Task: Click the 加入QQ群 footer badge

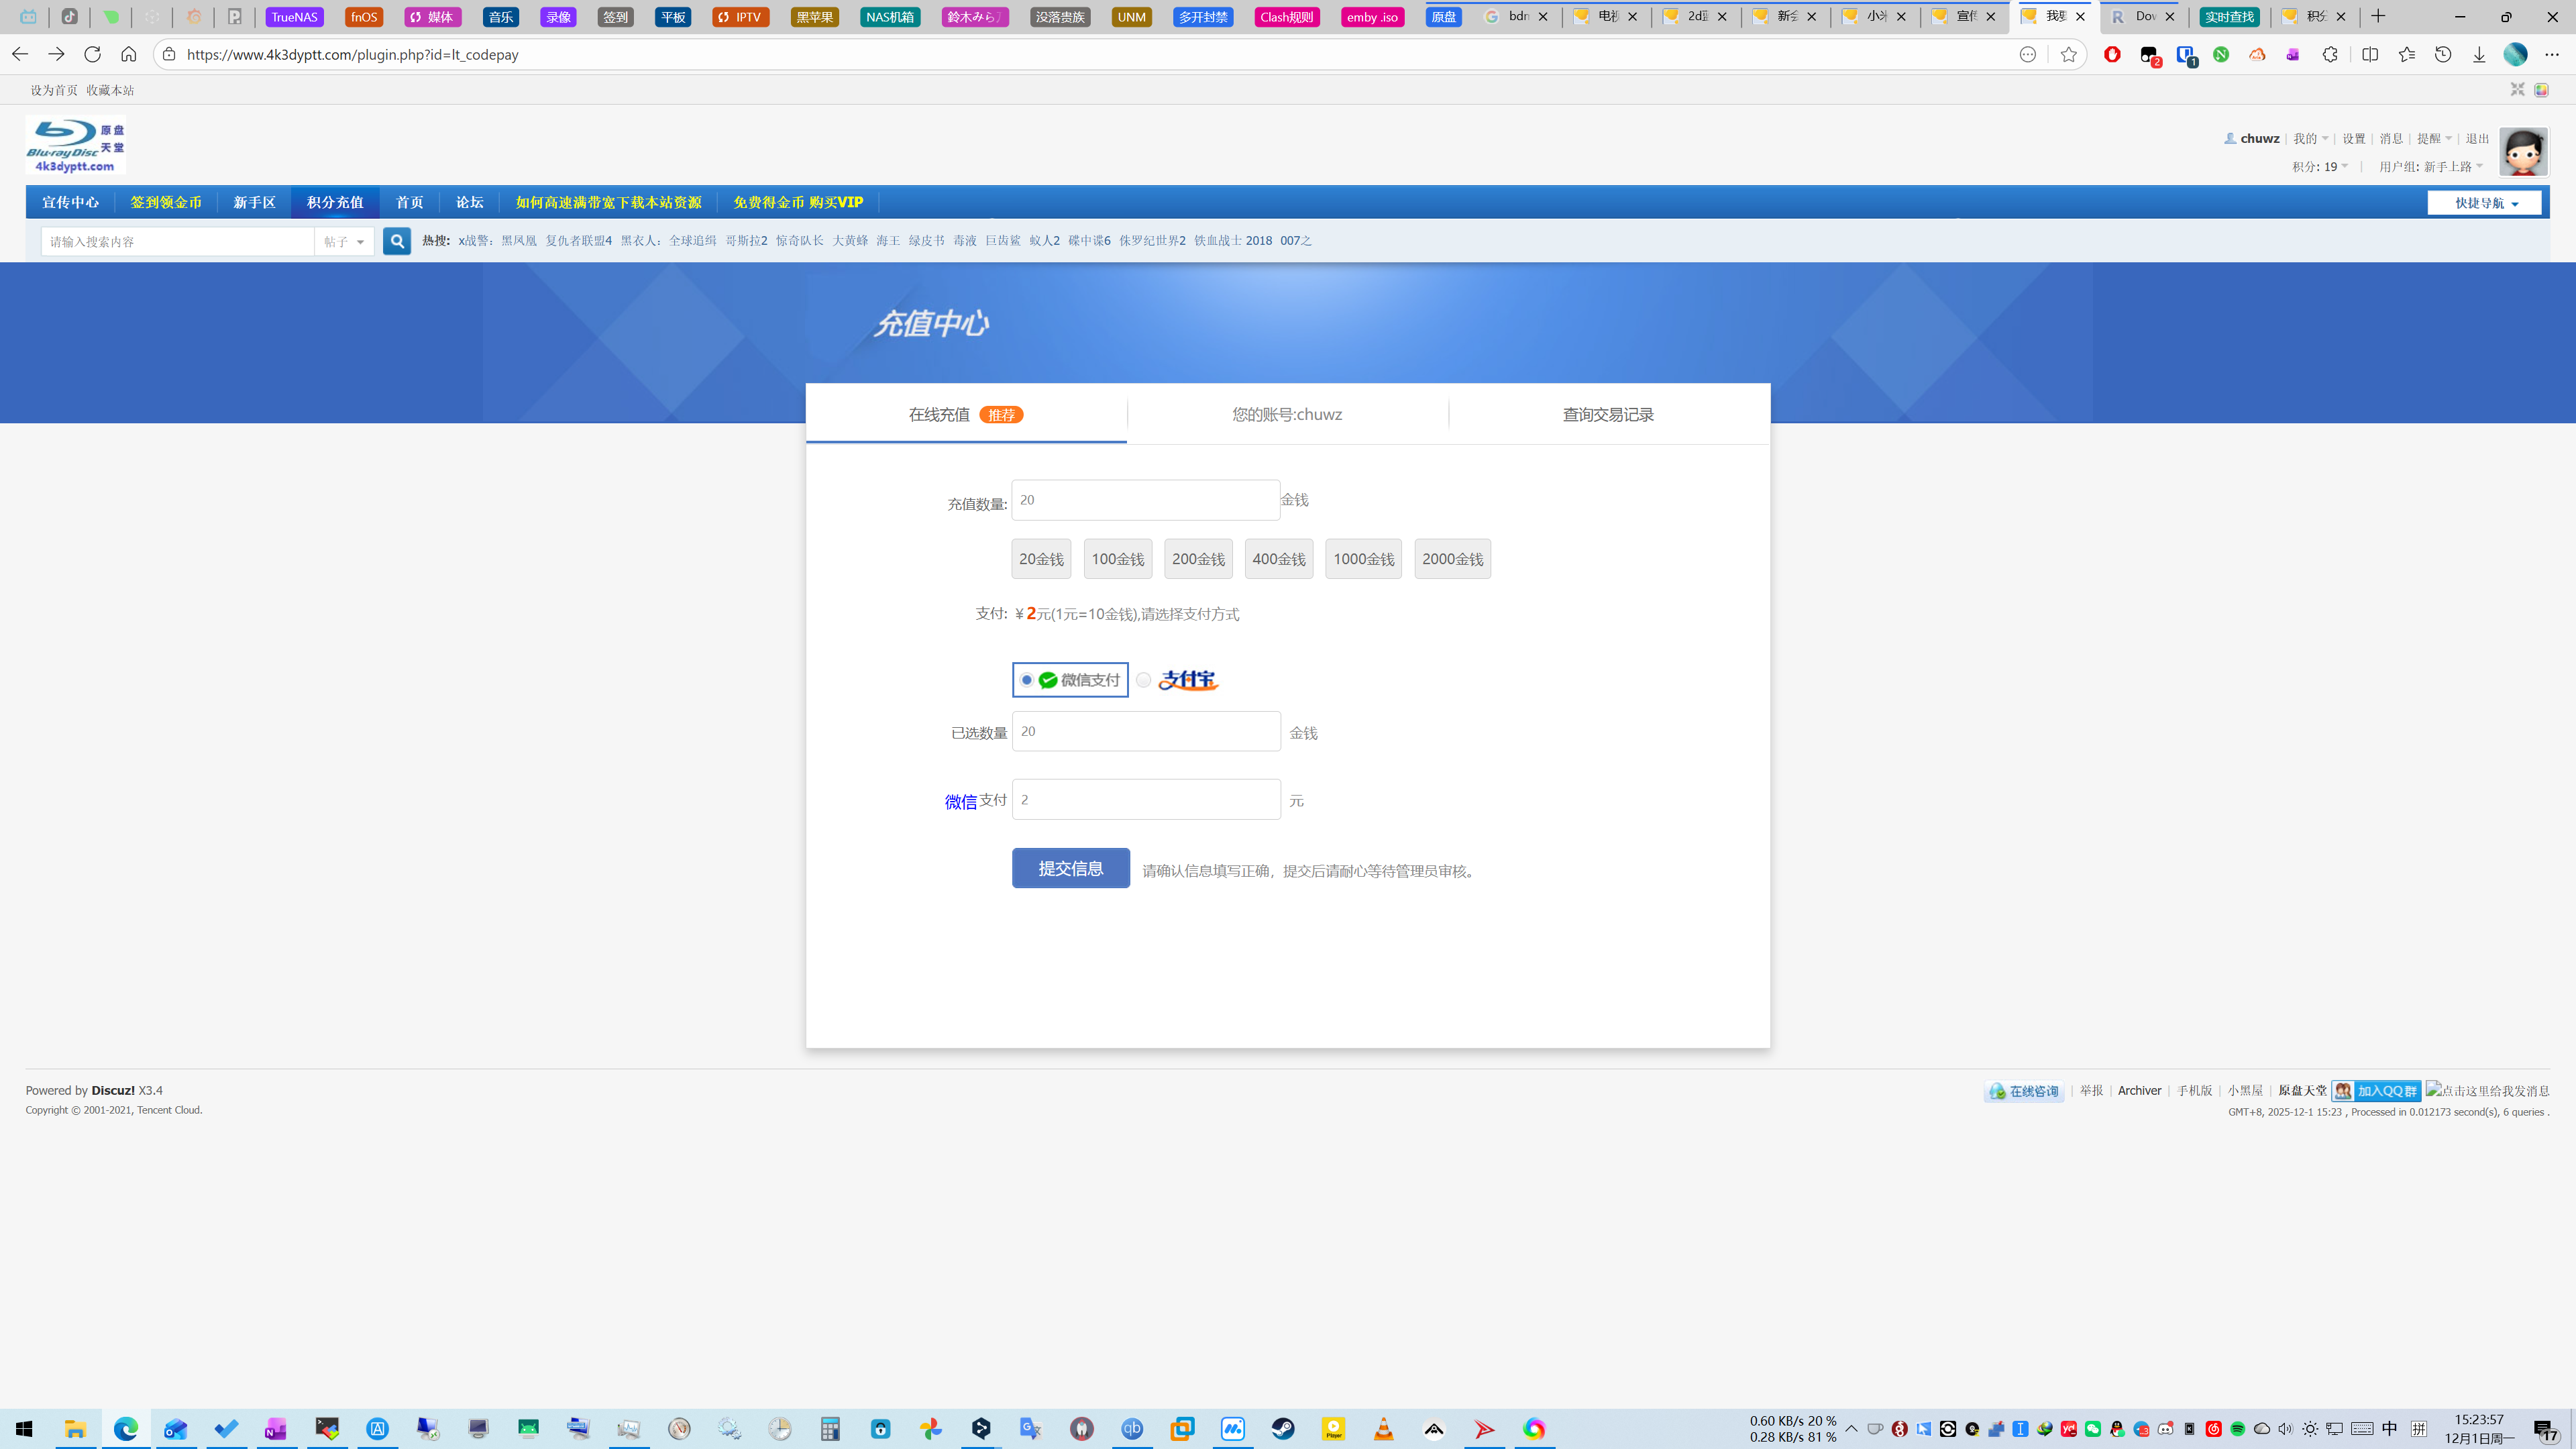Action: coord(2376,1091)
